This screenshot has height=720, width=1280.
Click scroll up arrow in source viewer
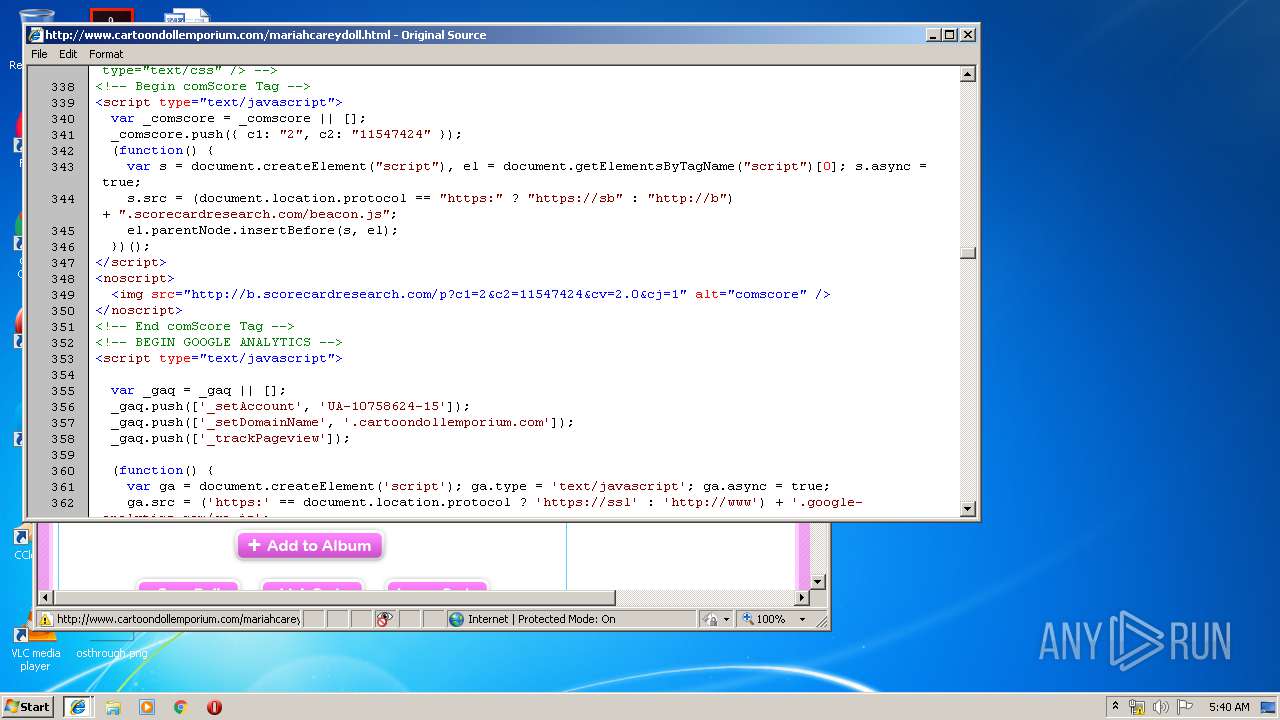pos(967,74)
